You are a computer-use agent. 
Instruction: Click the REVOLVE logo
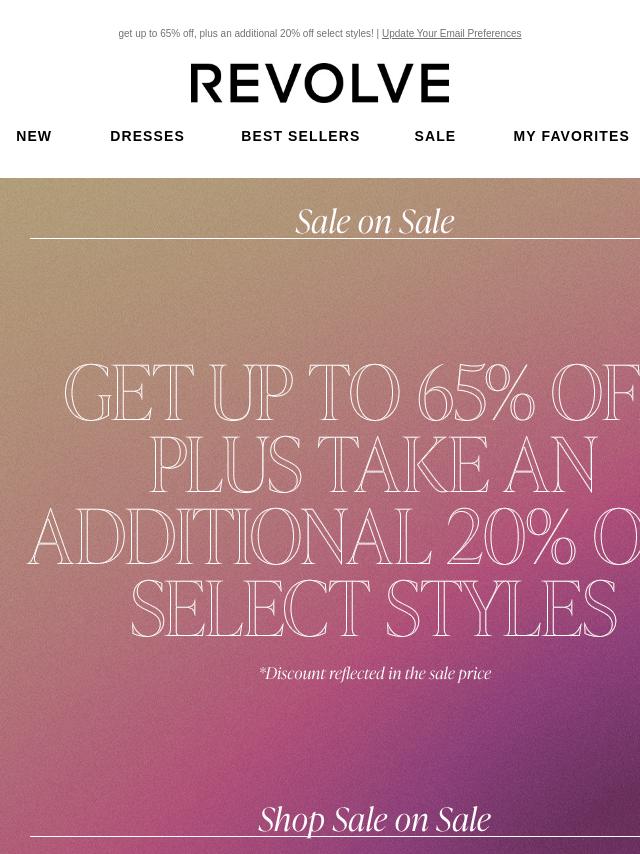(320, 83)
